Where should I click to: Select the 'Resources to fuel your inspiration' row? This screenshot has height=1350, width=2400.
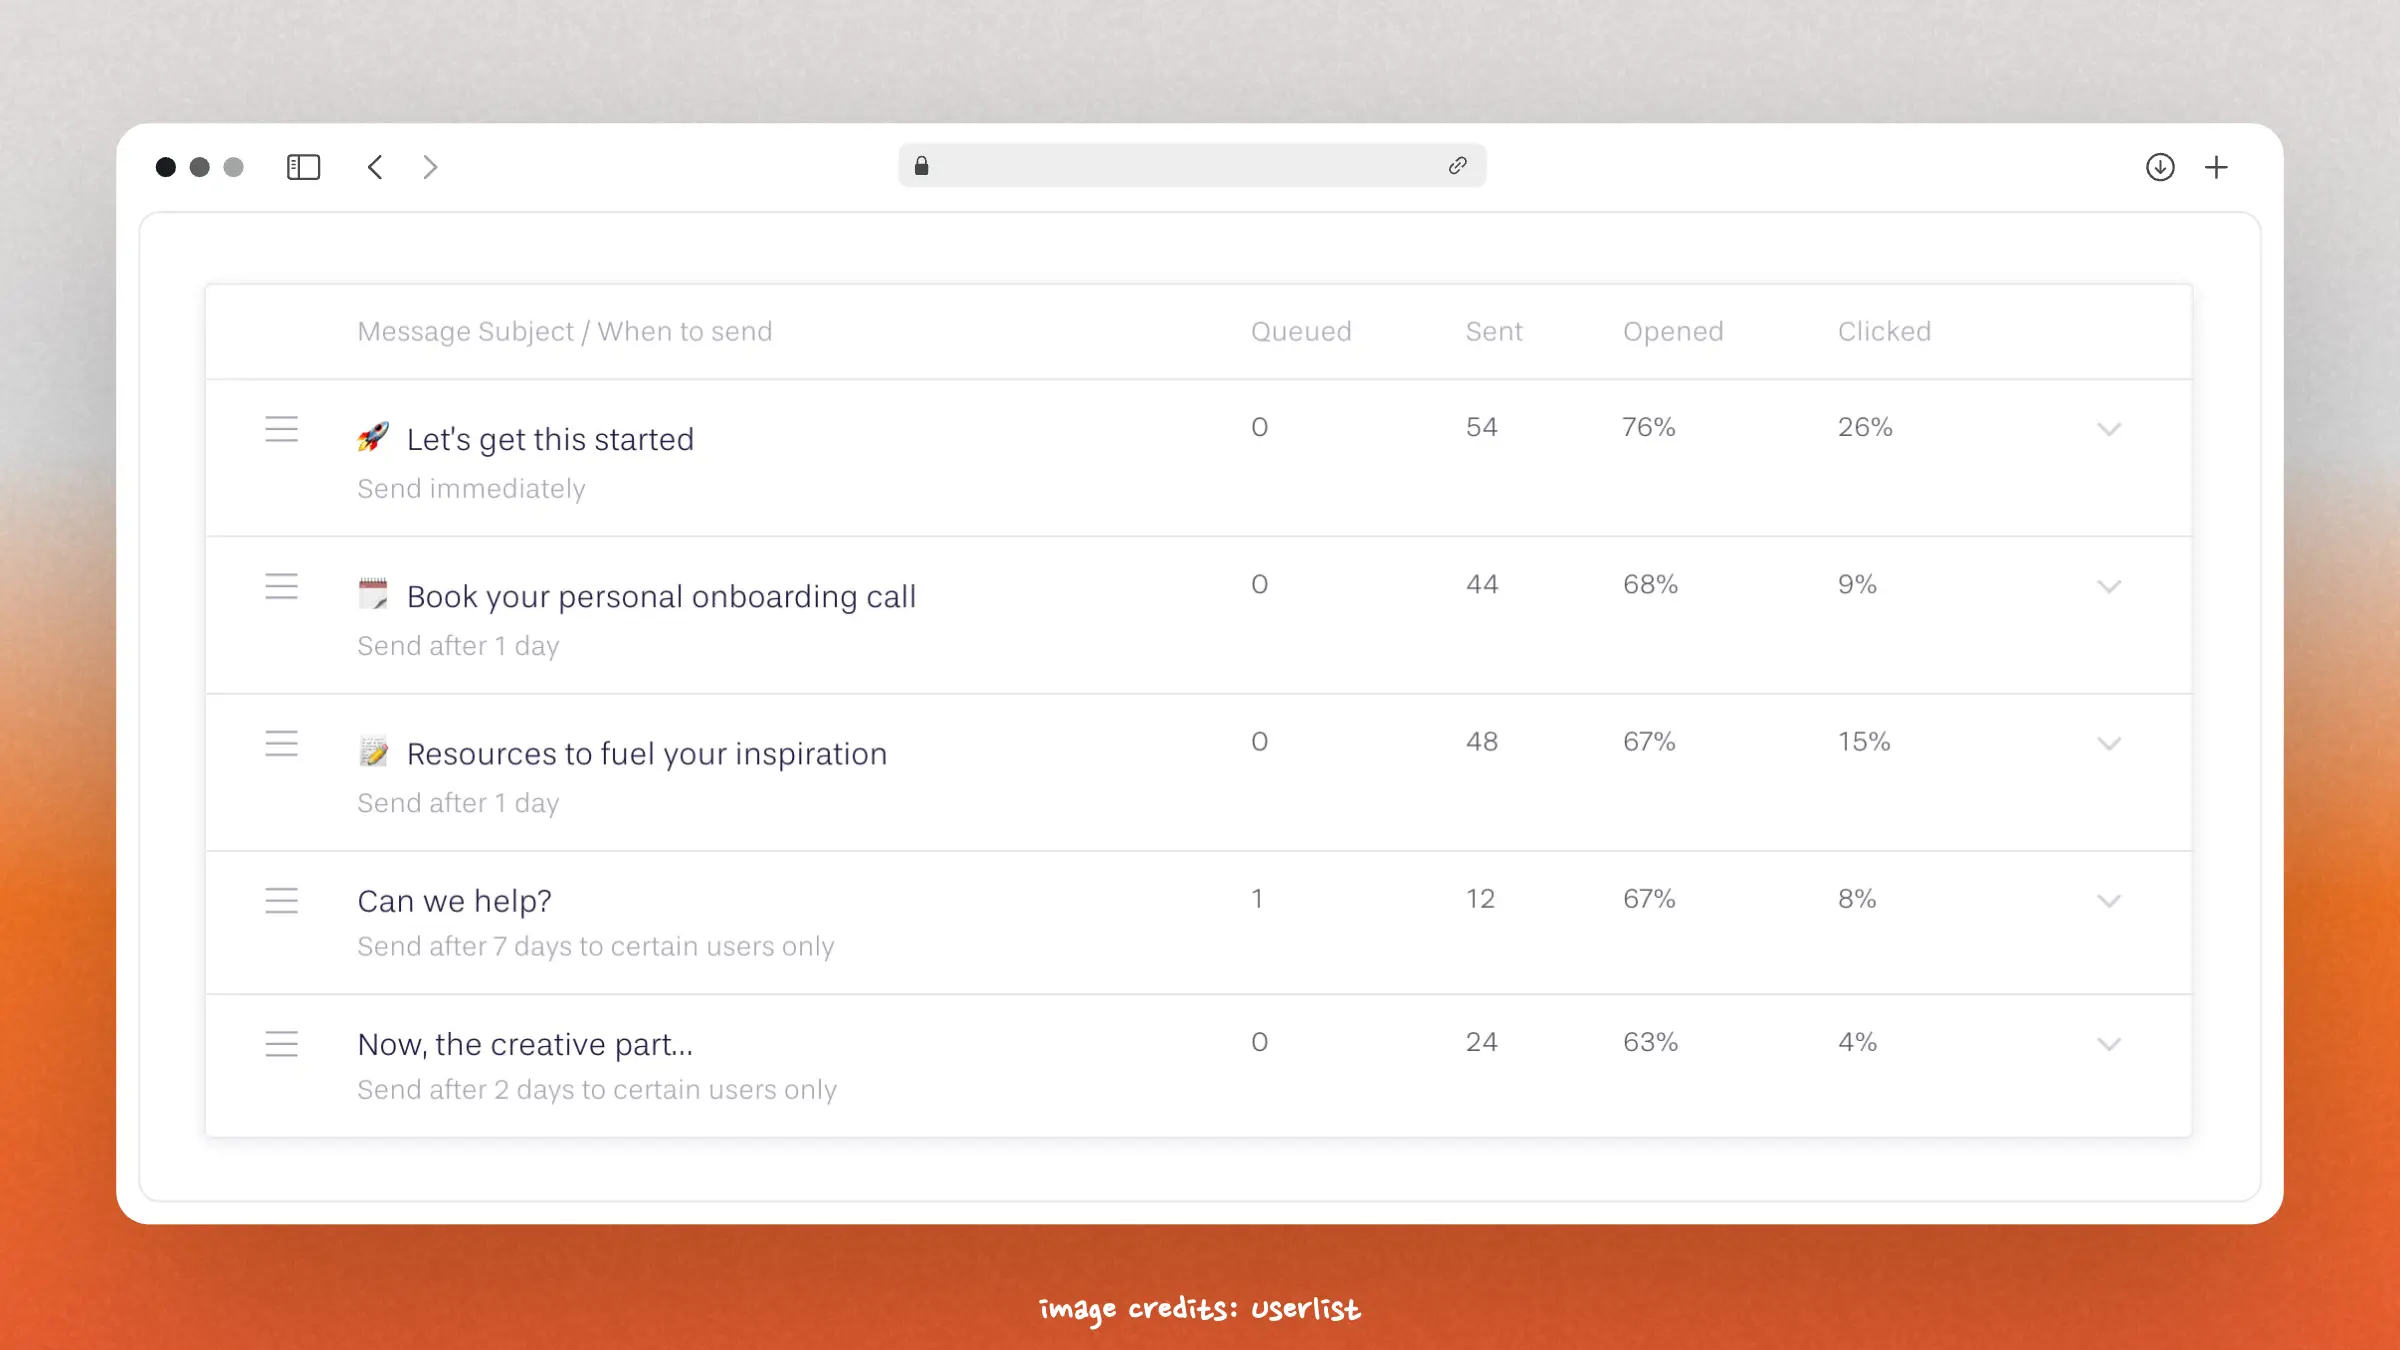coord(645,753)
